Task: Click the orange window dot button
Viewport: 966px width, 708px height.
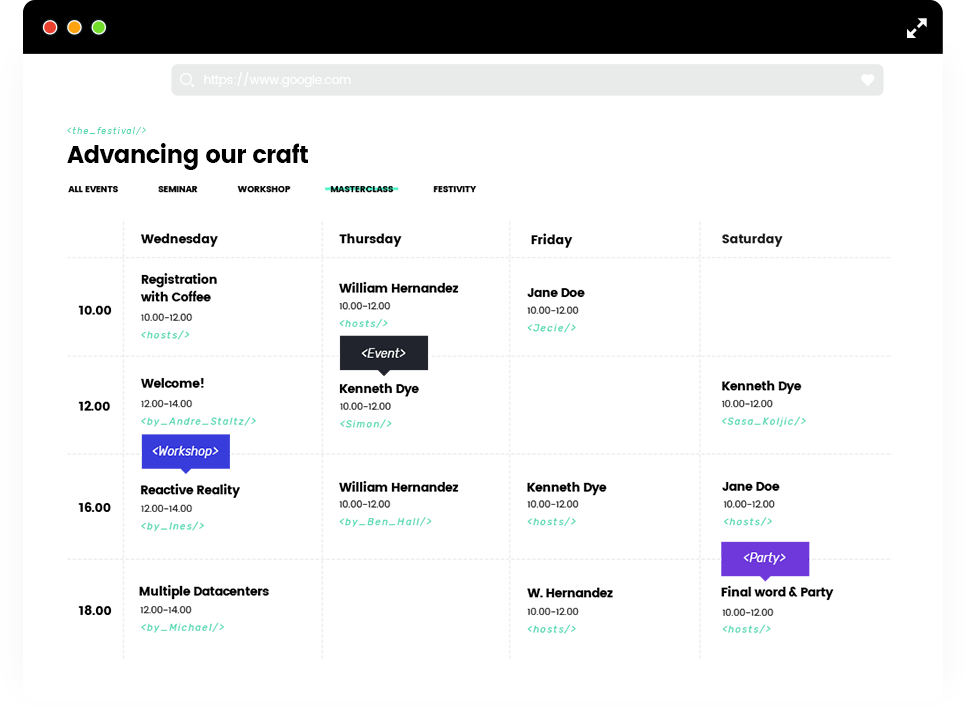Action: (x=74, y=27)
